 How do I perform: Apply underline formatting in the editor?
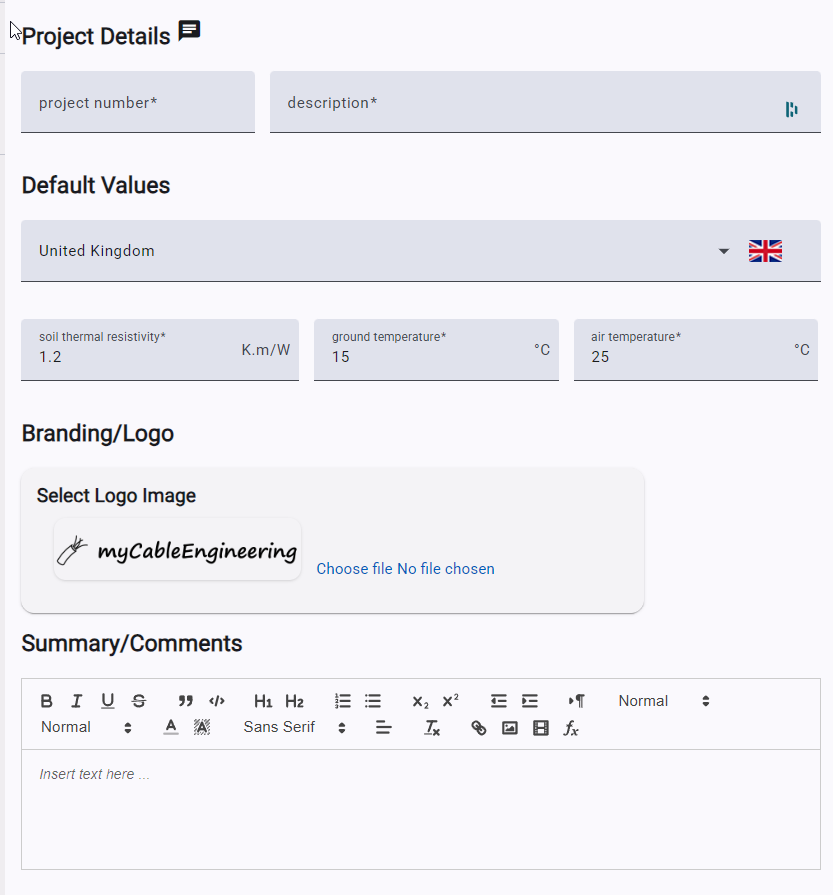(107, 701)
